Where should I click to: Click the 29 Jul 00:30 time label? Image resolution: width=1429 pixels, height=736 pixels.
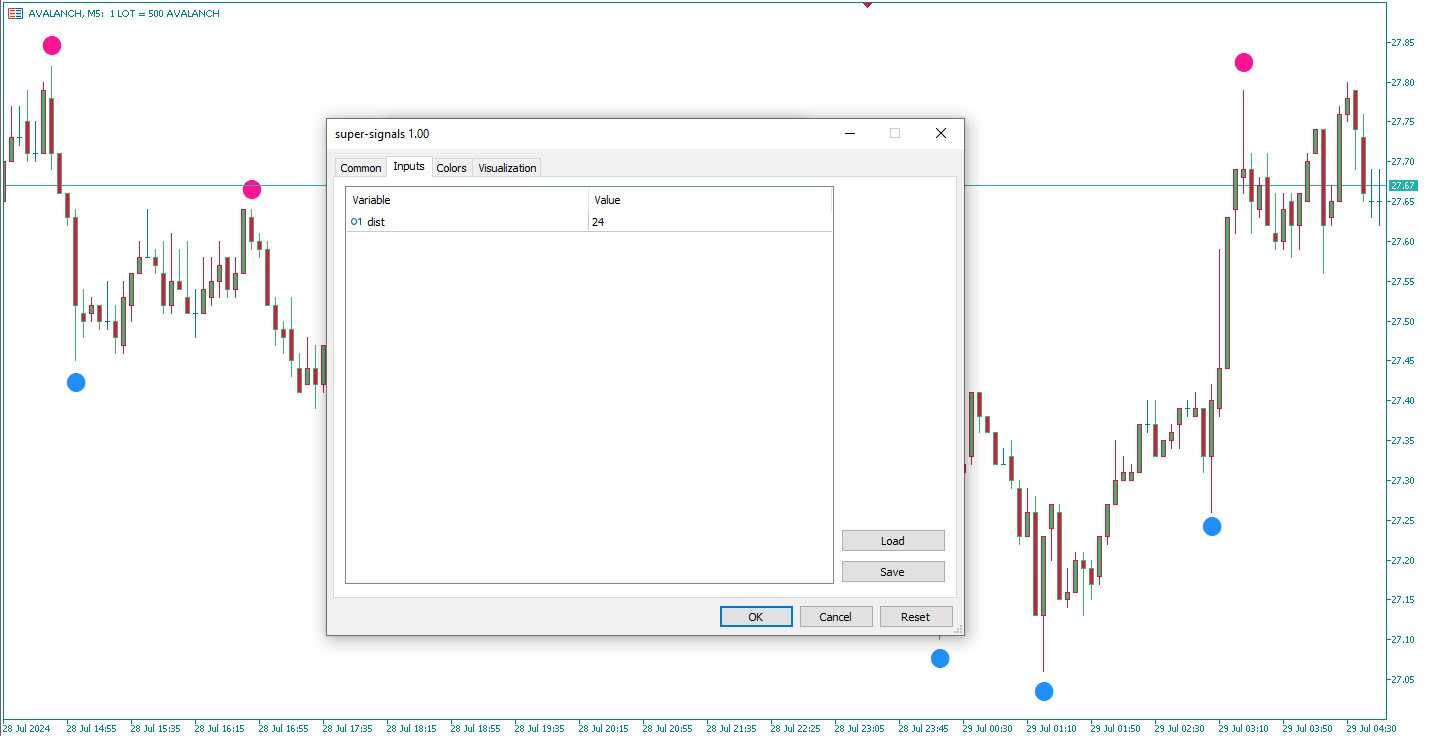tap(987, 728)
